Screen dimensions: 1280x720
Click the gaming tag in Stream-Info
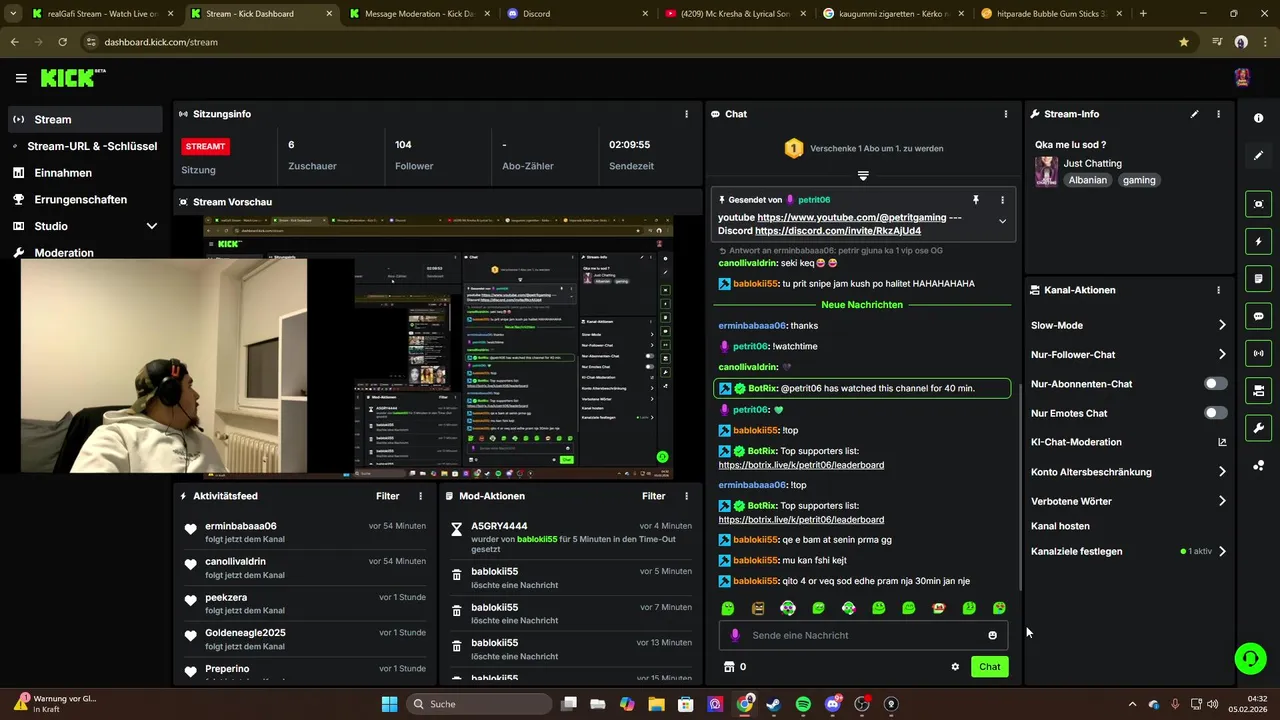(1139, 180)
